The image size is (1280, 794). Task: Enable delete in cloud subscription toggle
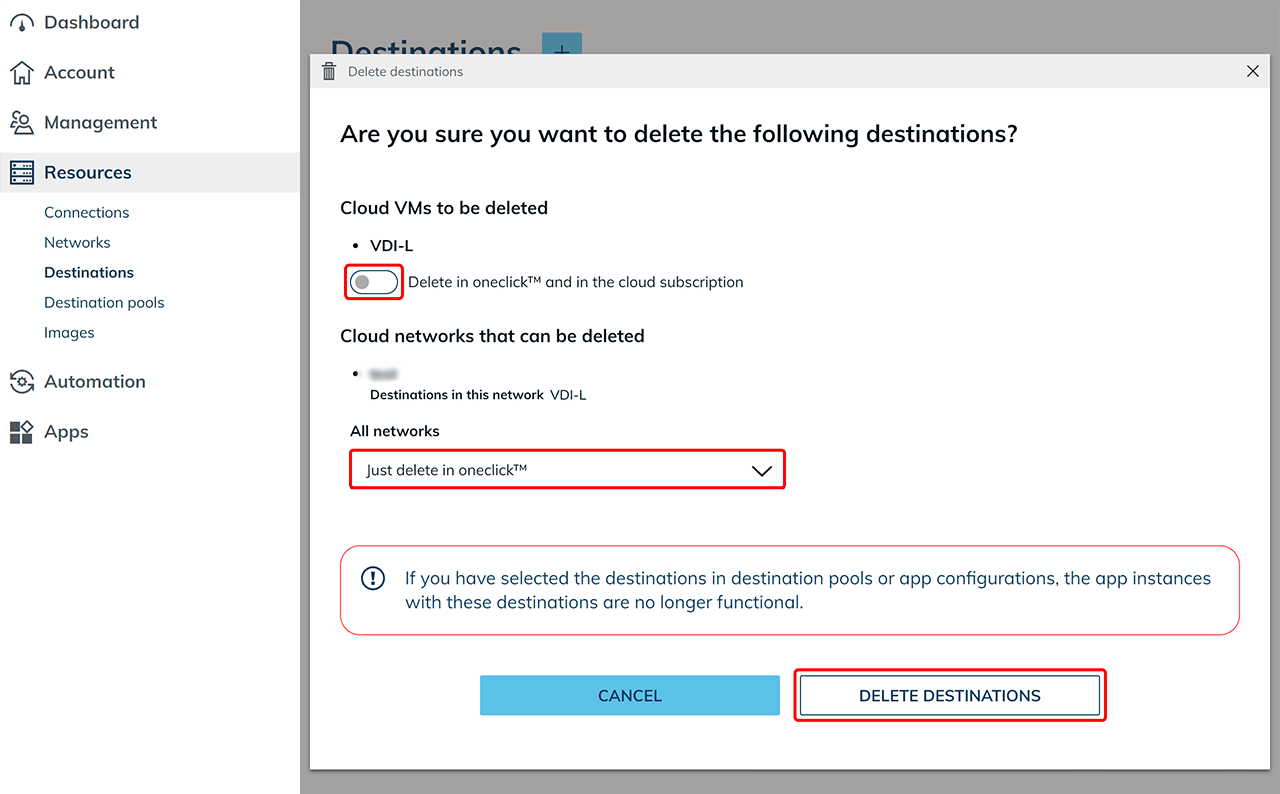[374, 283]
